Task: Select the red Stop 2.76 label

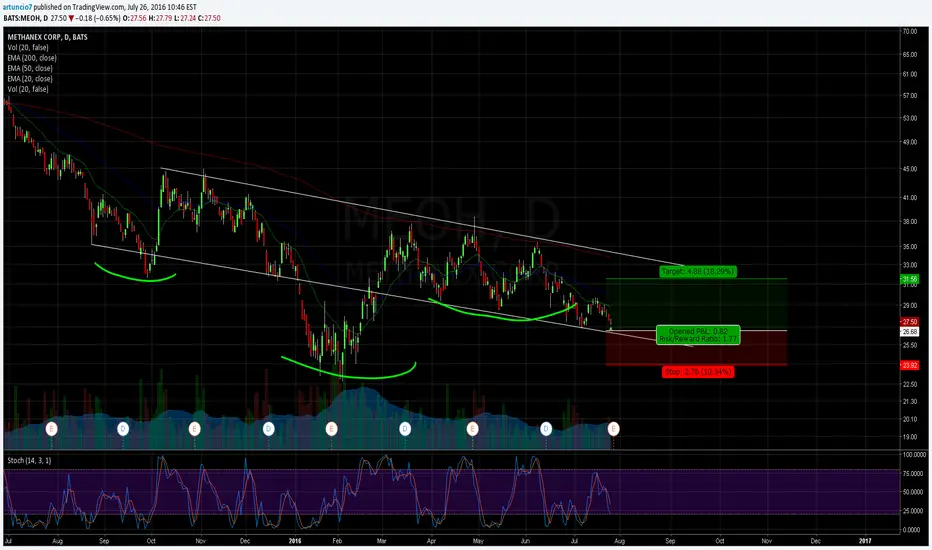Action: 698,372
